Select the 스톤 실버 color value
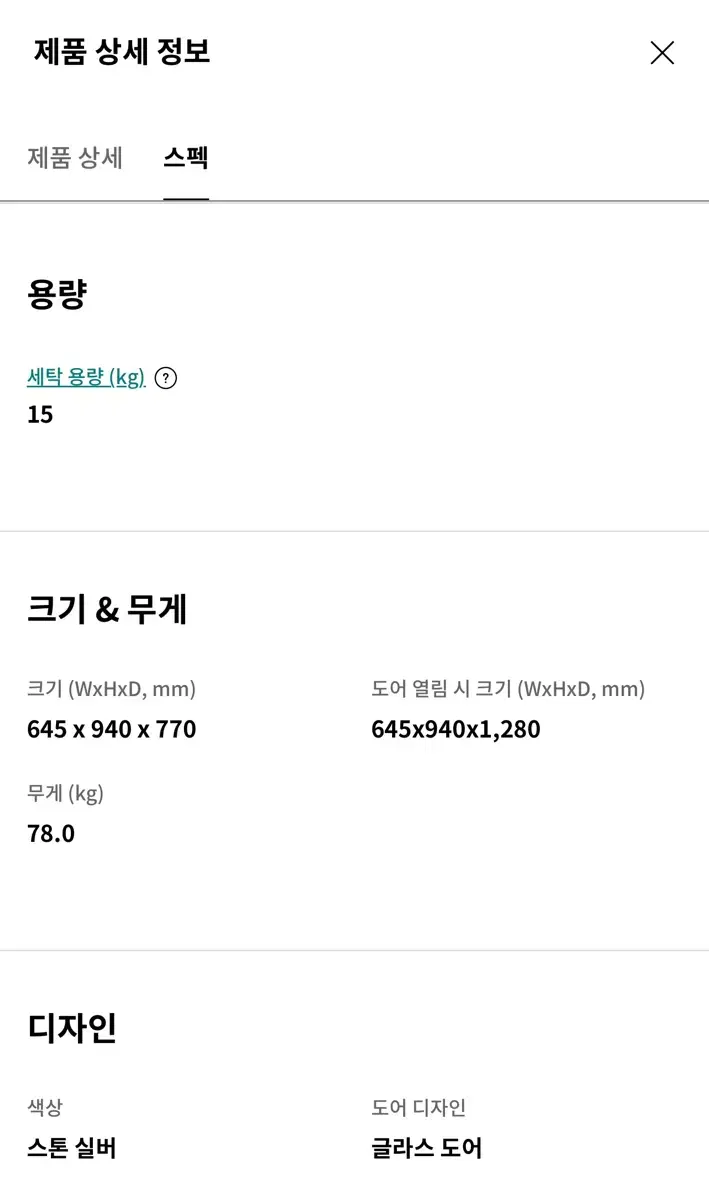 click(72, 1148)
